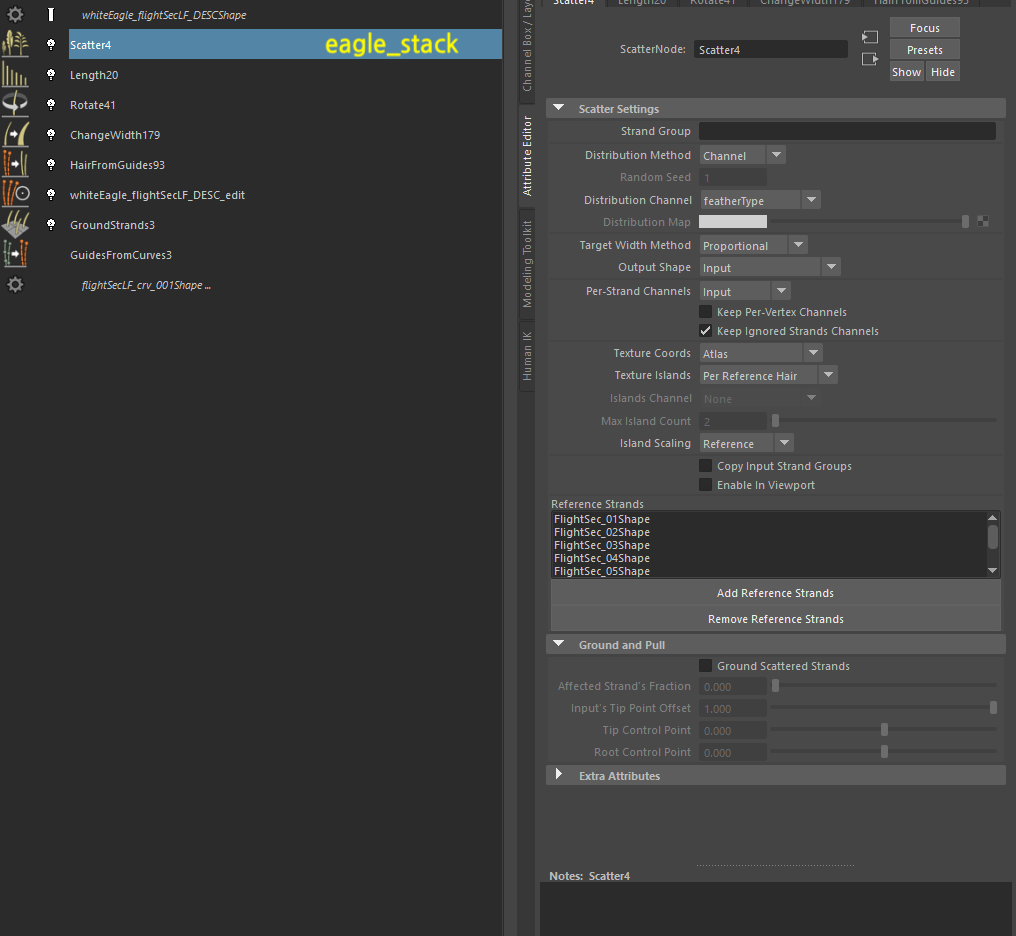1016x936 pixels.
Task: Click the Show button
Action: tap(906, 72)
